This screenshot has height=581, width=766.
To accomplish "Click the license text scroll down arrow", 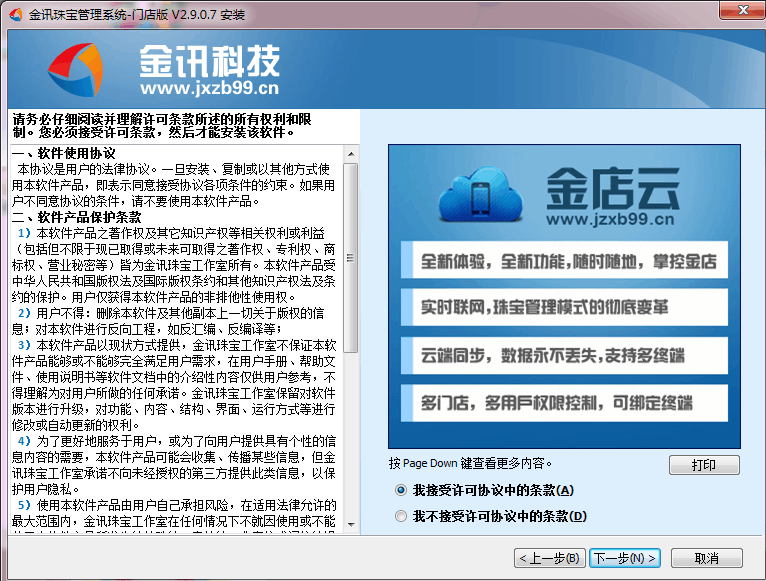I will coord(351,525).
